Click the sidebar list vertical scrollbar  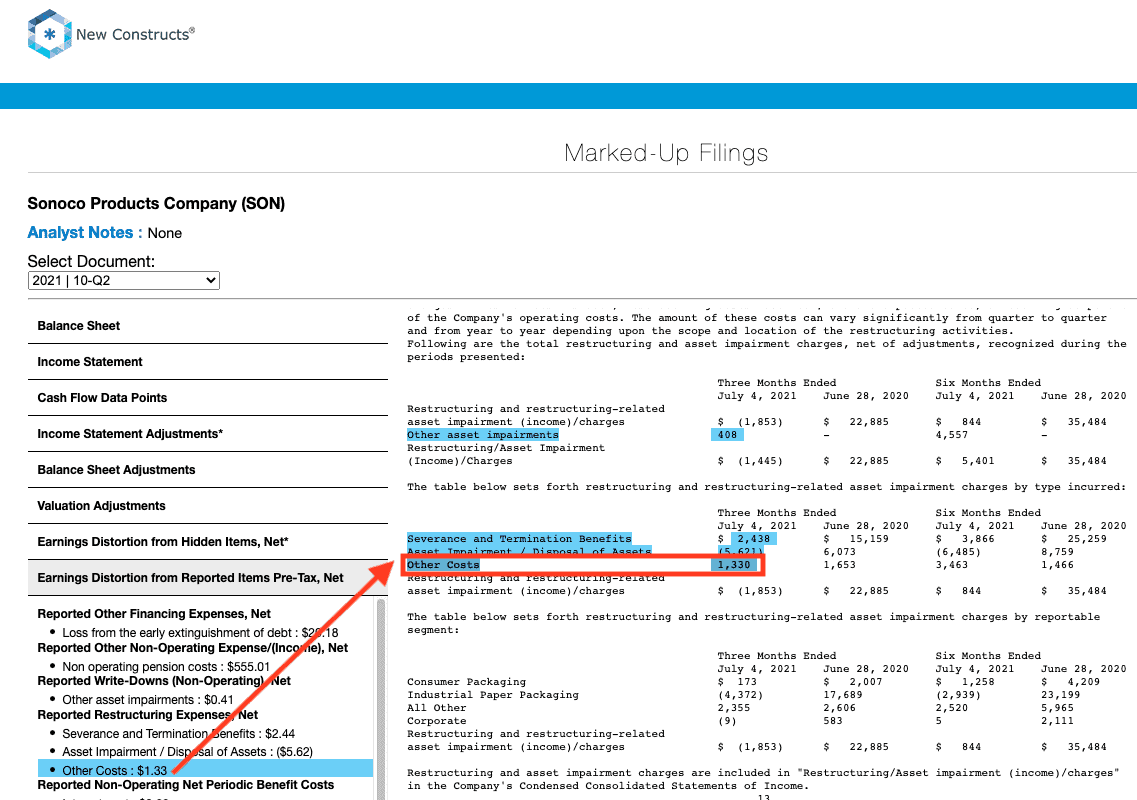[x=381, y=699]
